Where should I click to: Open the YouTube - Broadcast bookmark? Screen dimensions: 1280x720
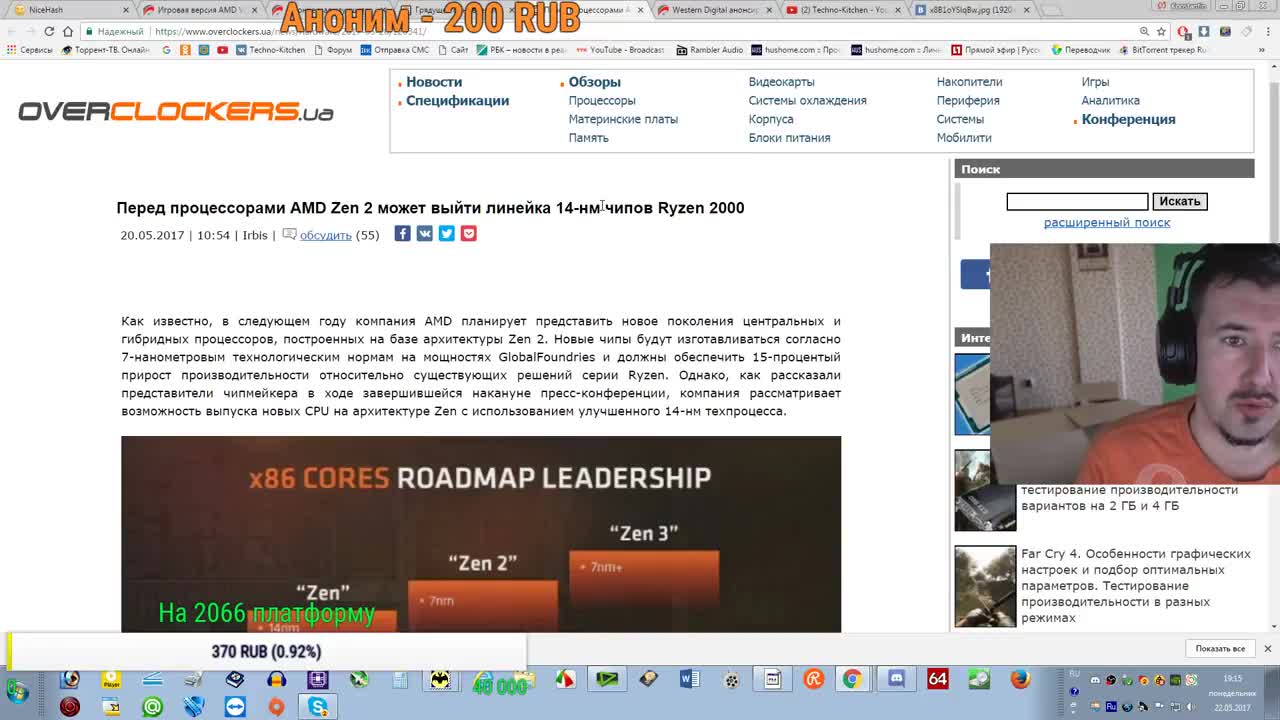tap(620, 50)
